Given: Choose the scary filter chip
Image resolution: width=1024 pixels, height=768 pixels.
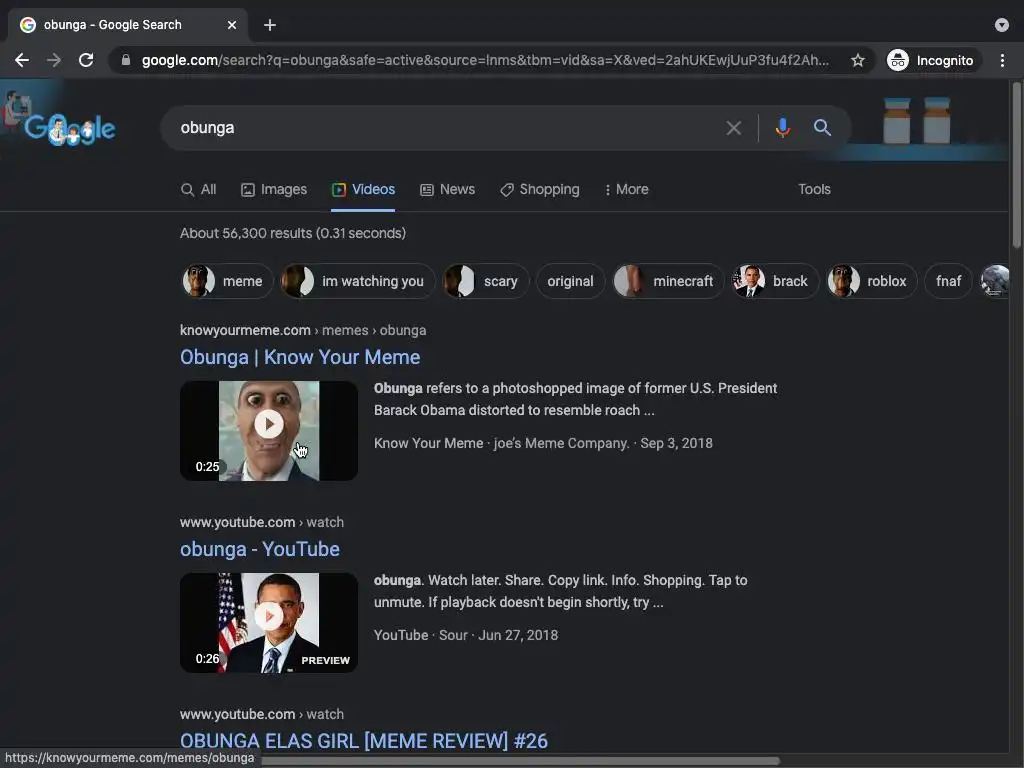Looking at the screenshot, I should point(486,281).
